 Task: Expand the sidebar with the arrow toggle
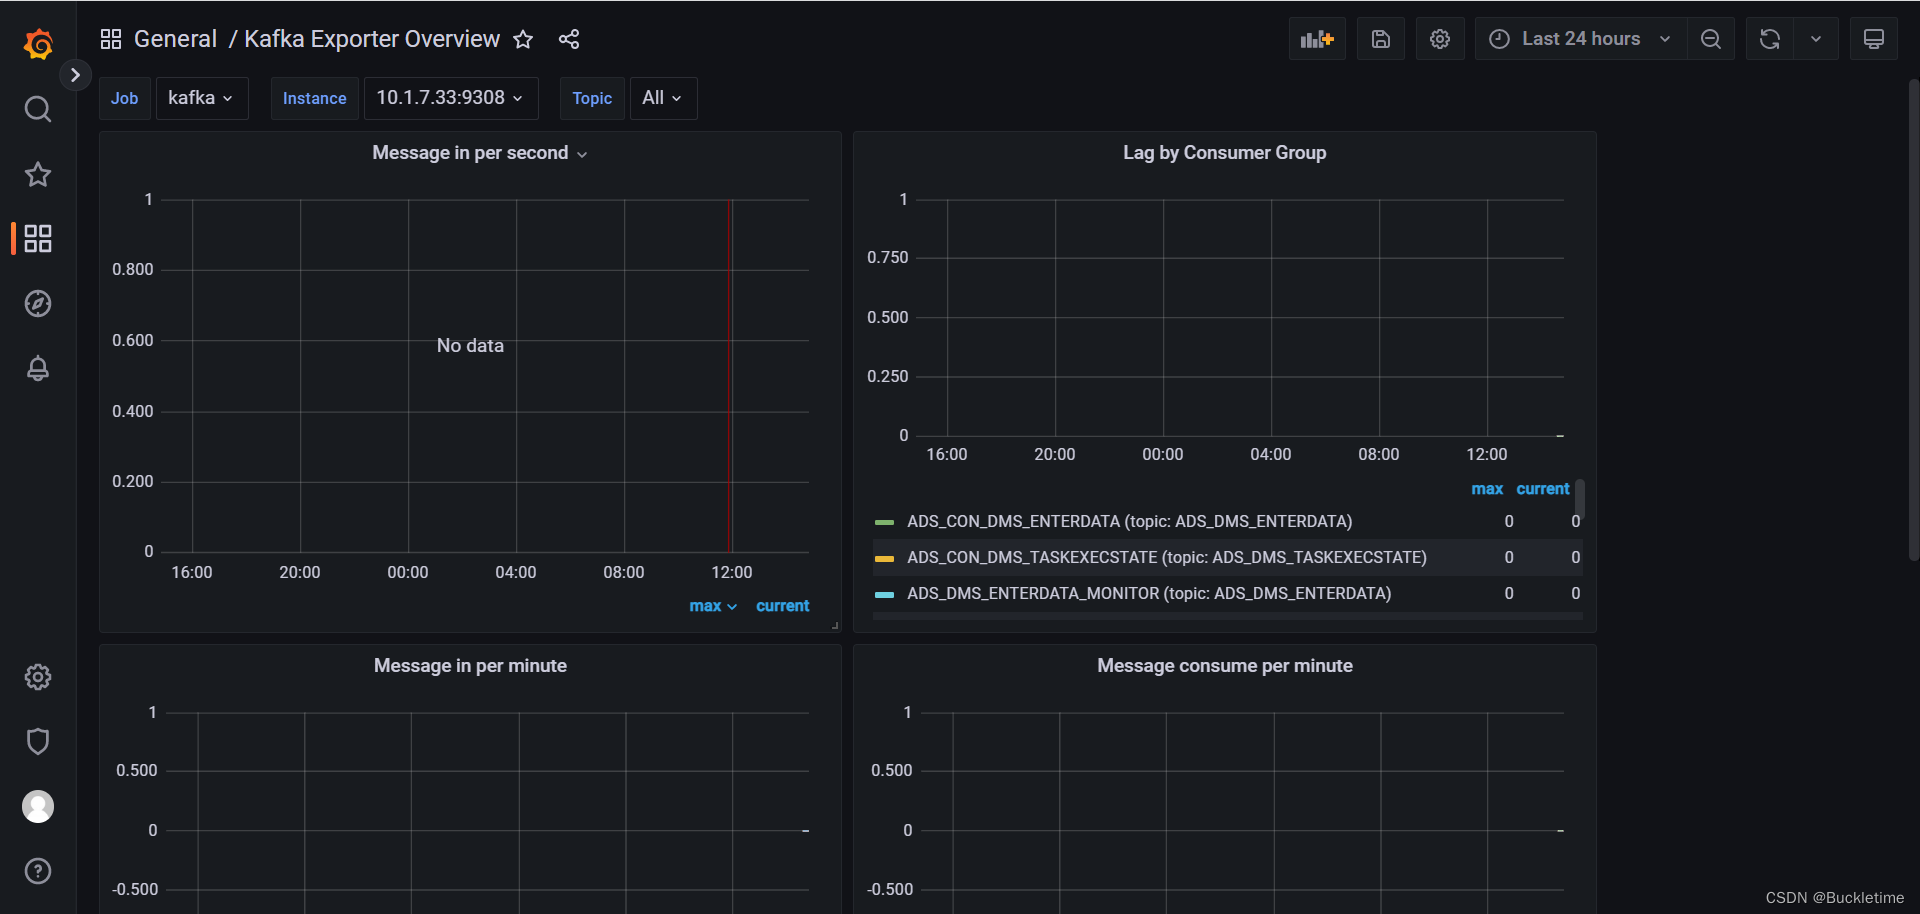coord(75,75)
